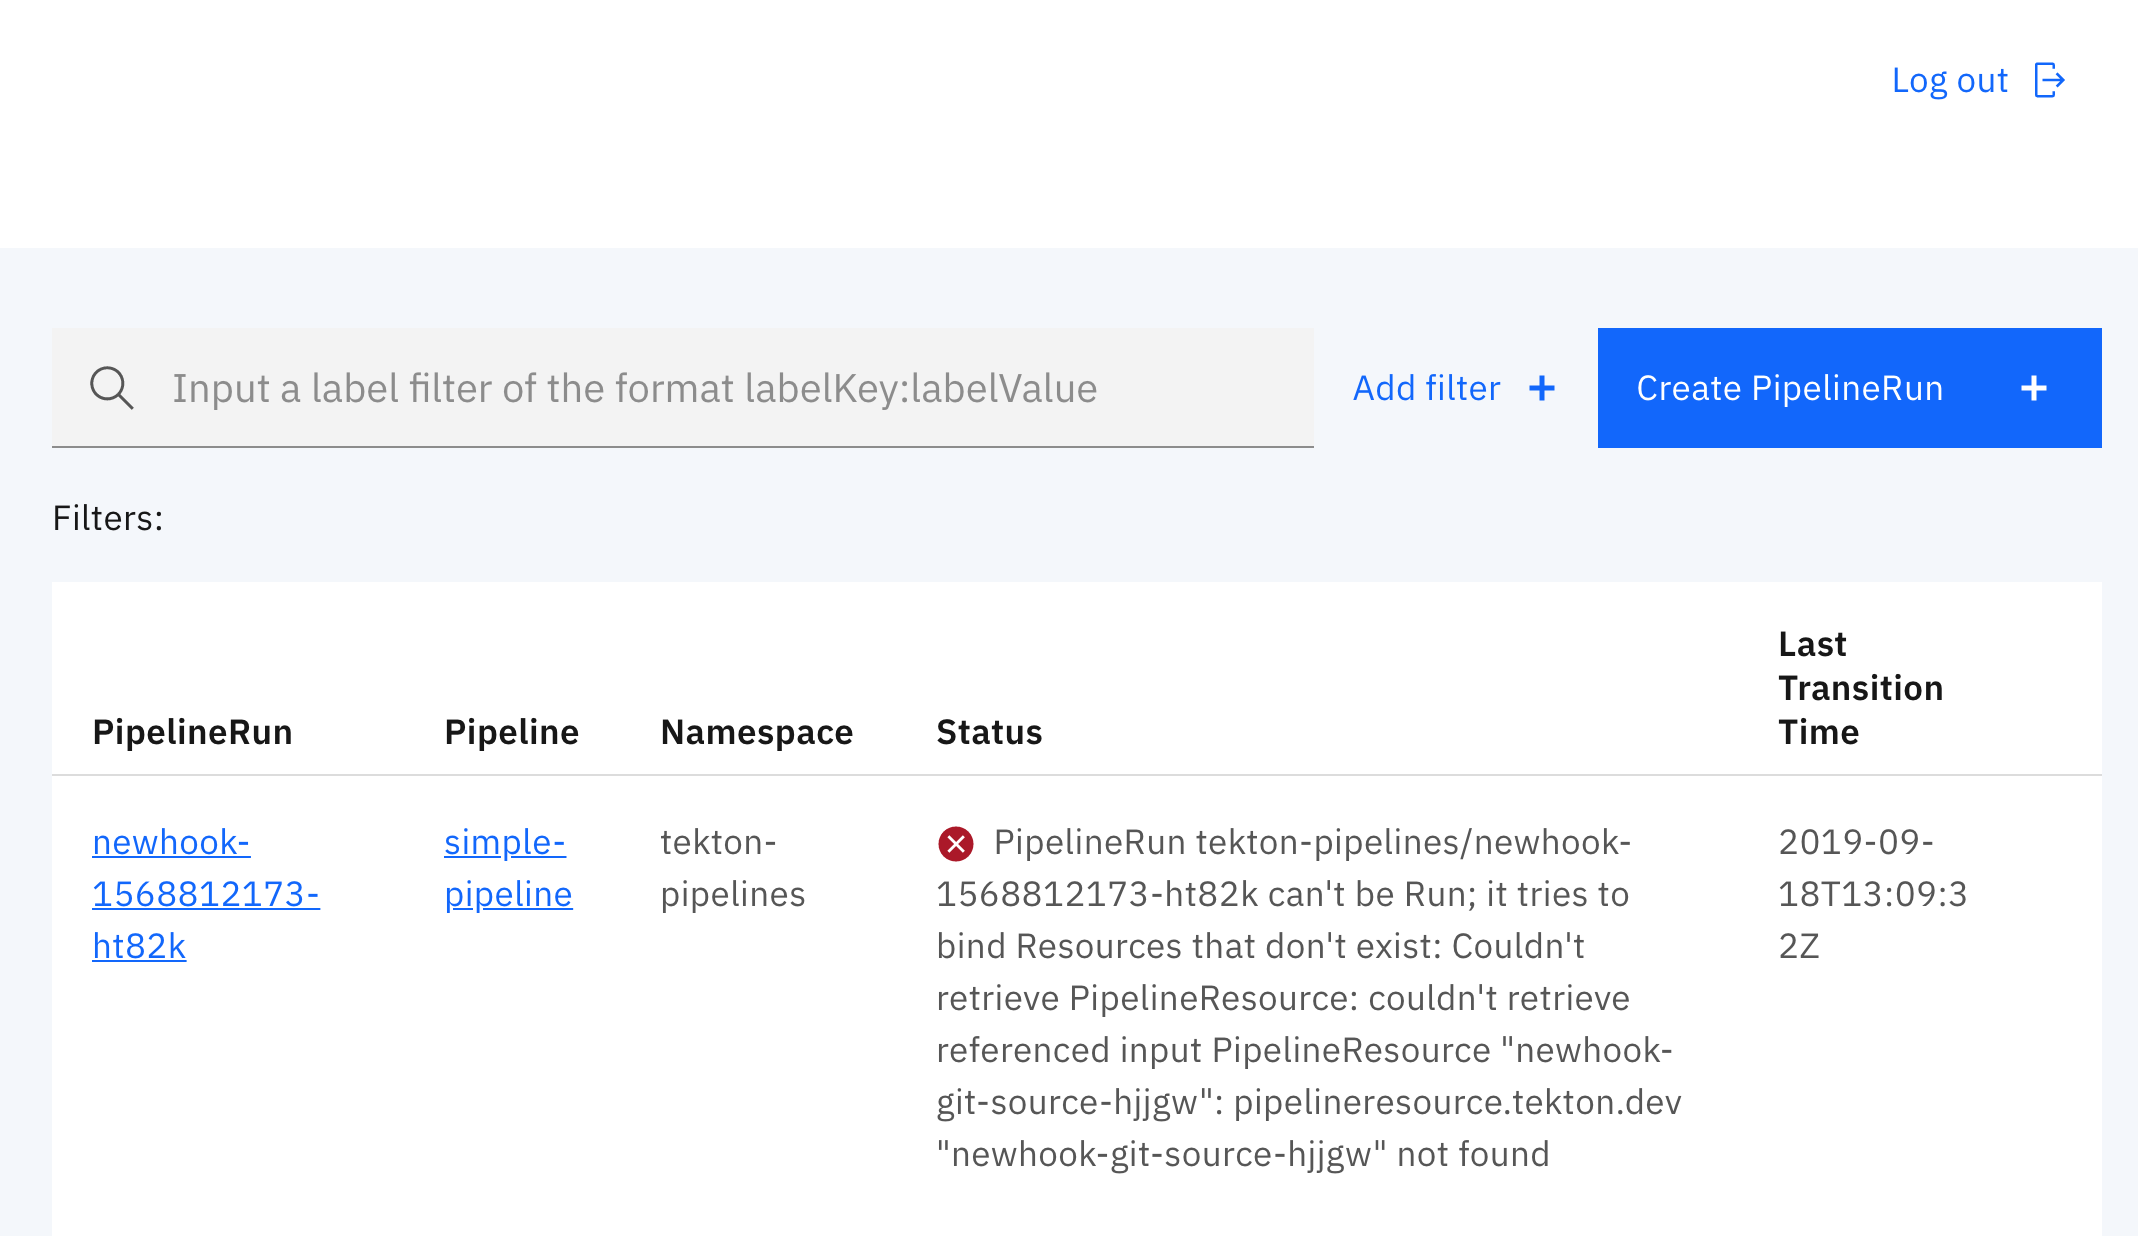This screenshot has width=2138, height=1236.
Task: Select the Last Transition Time header
Action: [1860, 687]
